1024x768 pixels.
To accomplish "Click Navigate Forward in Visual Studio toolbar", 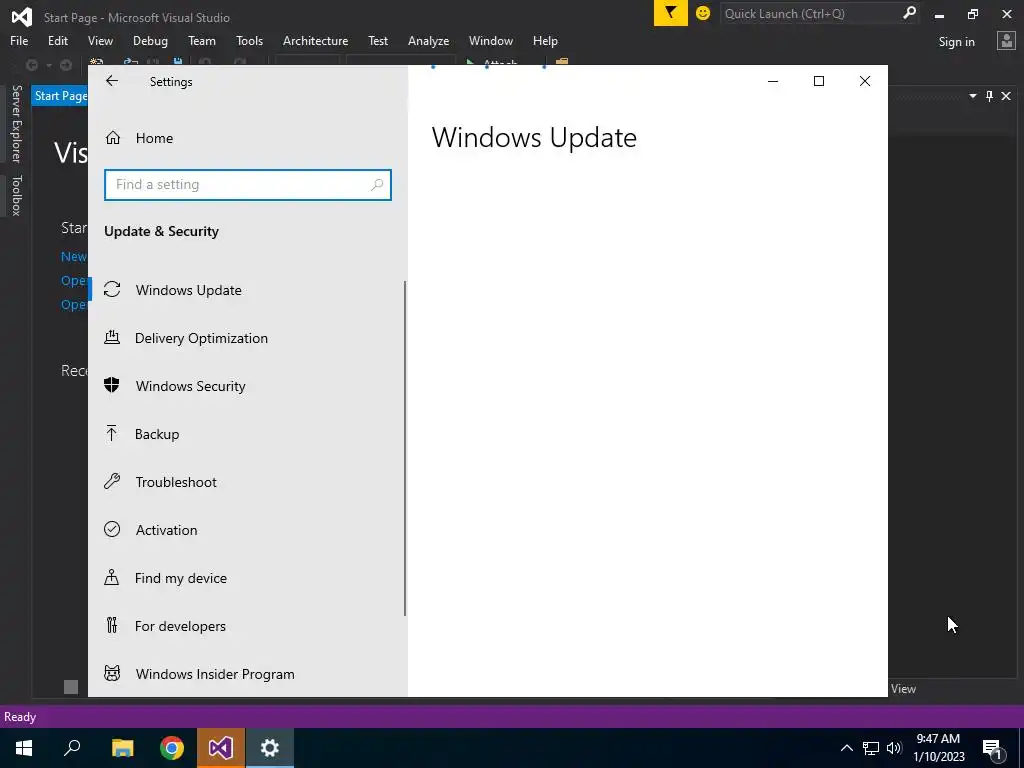I will [x=66, y=65].
